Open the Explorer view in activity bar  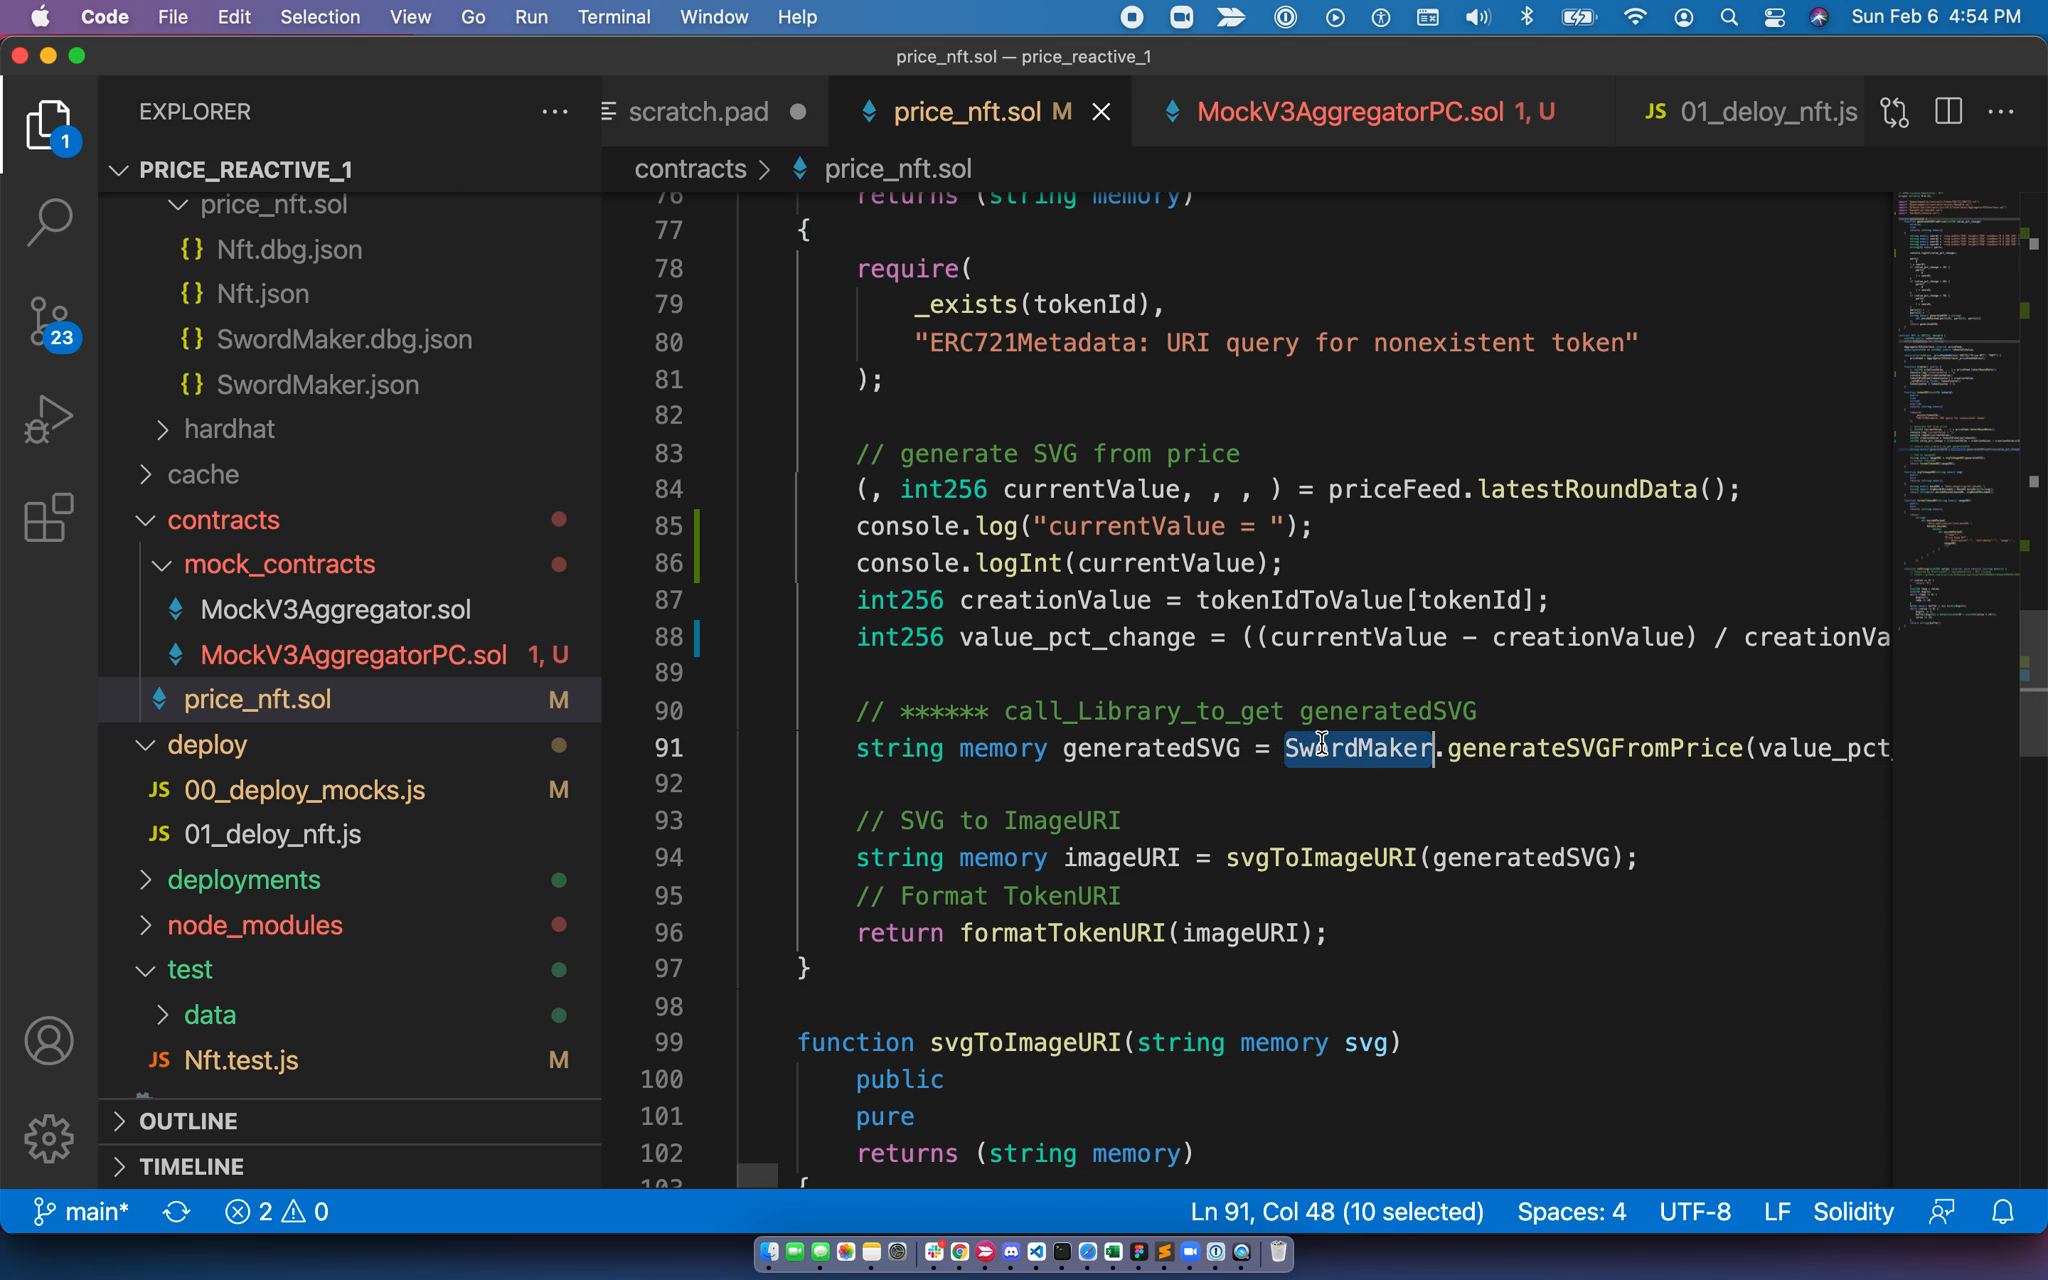[48, 125]
